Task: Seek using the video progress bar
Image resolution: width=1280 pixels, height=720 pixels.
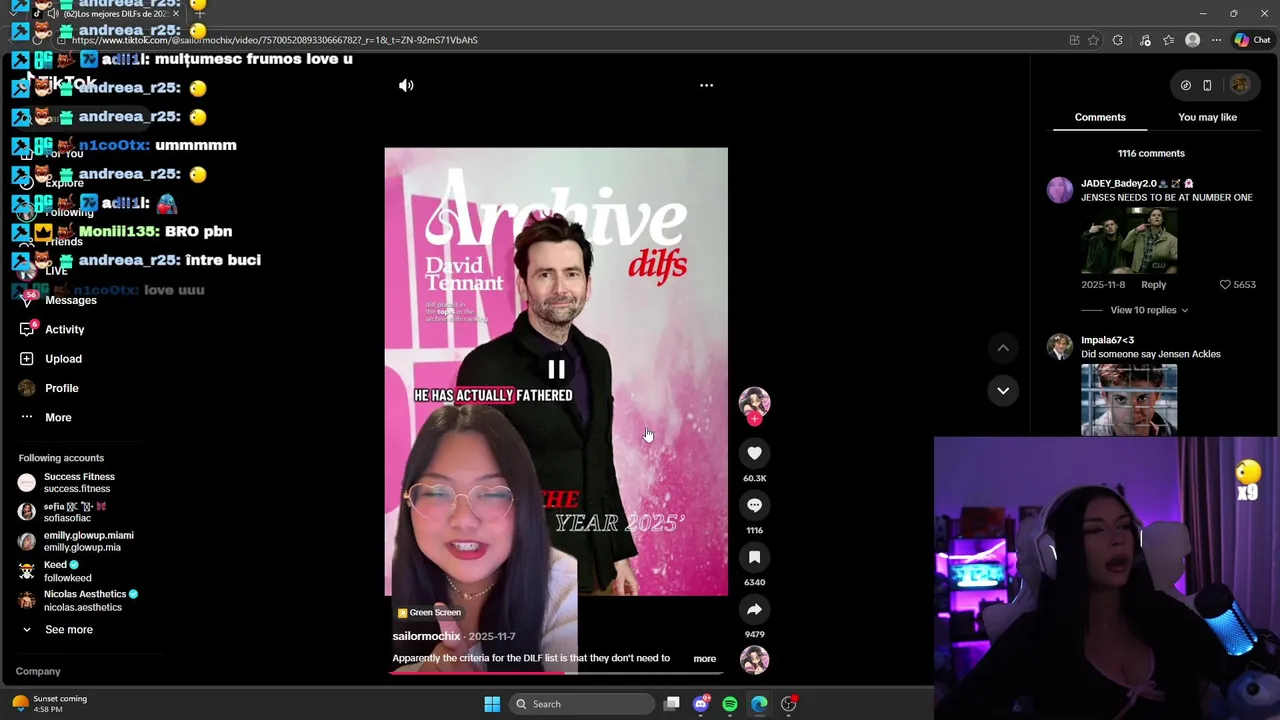Action: 556,672
